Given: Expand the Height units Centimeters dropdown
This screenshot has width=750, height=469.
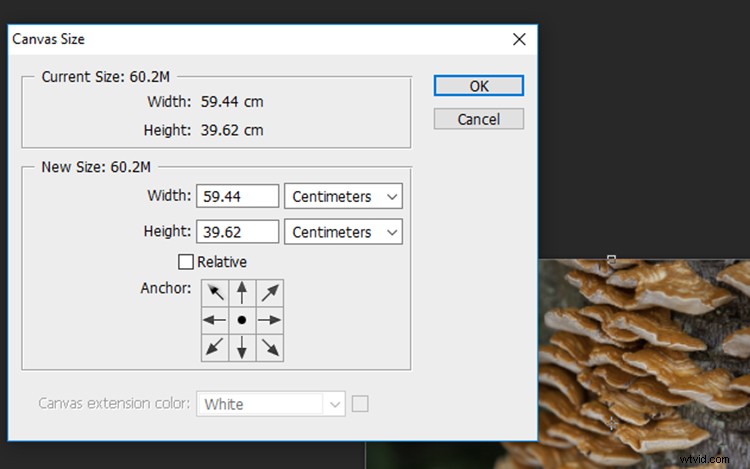Looking at the screenshot, I should (x=343, y=232).
